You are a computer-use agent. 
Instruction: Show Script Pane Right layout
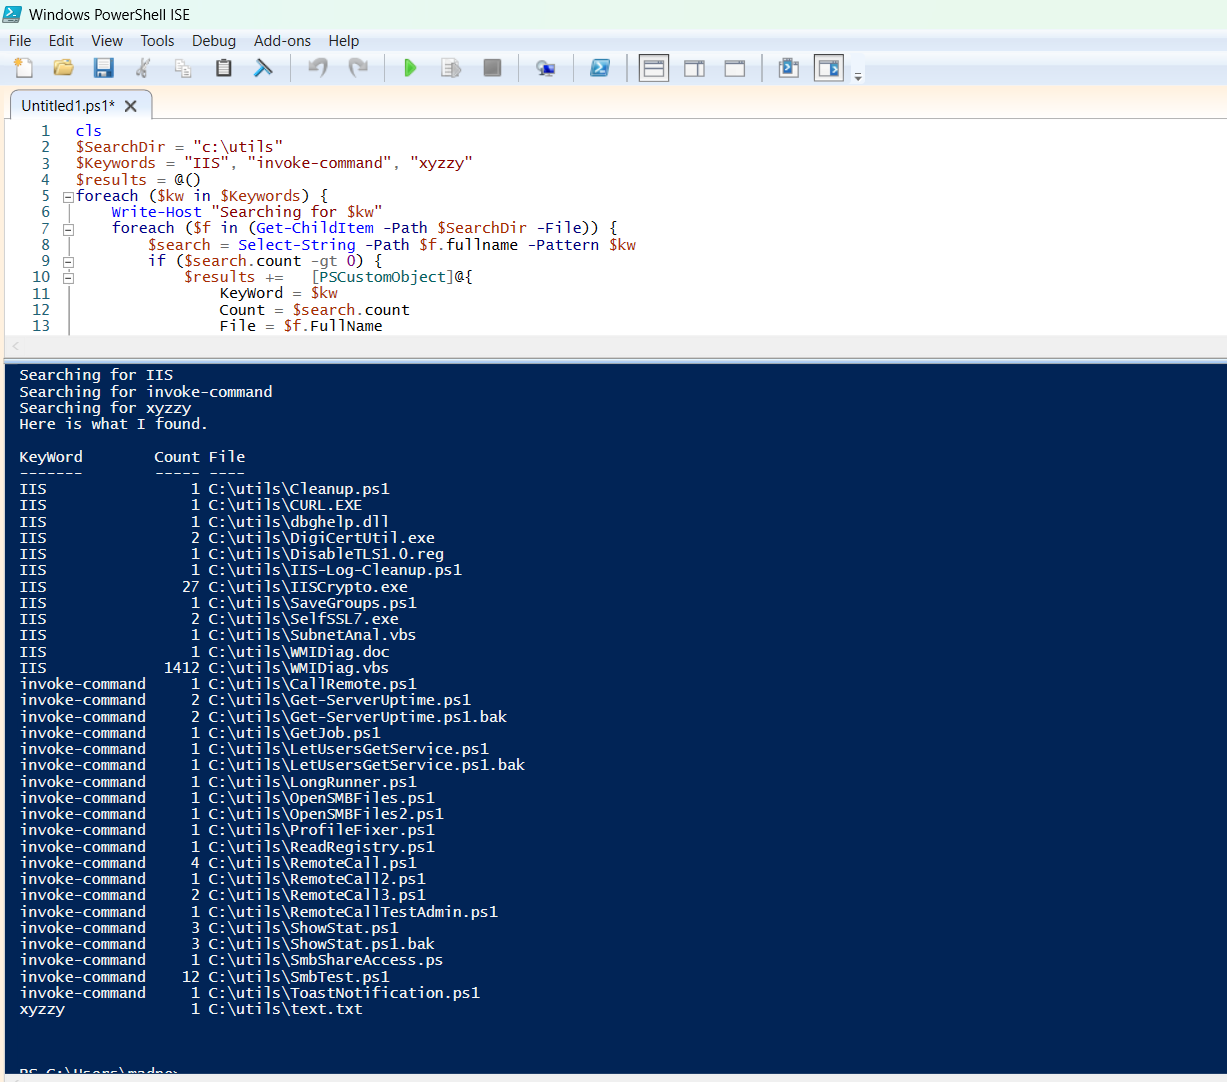point(694,68)
